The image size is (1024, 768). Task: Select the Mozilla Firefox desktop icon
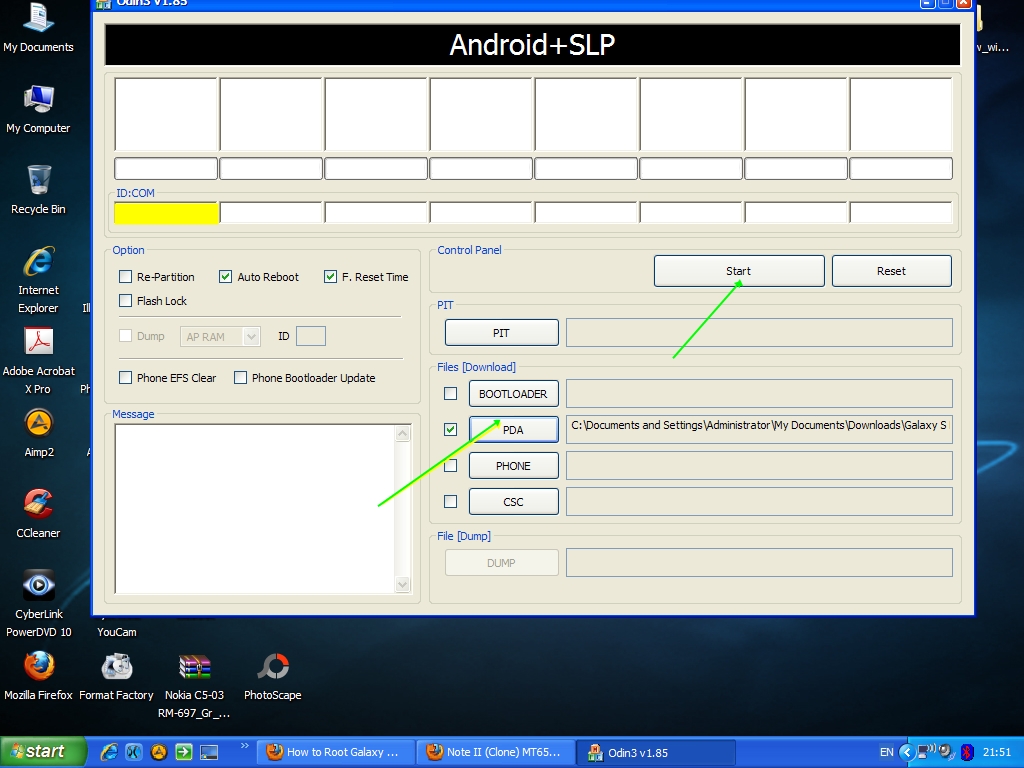[x=38, y=676]
